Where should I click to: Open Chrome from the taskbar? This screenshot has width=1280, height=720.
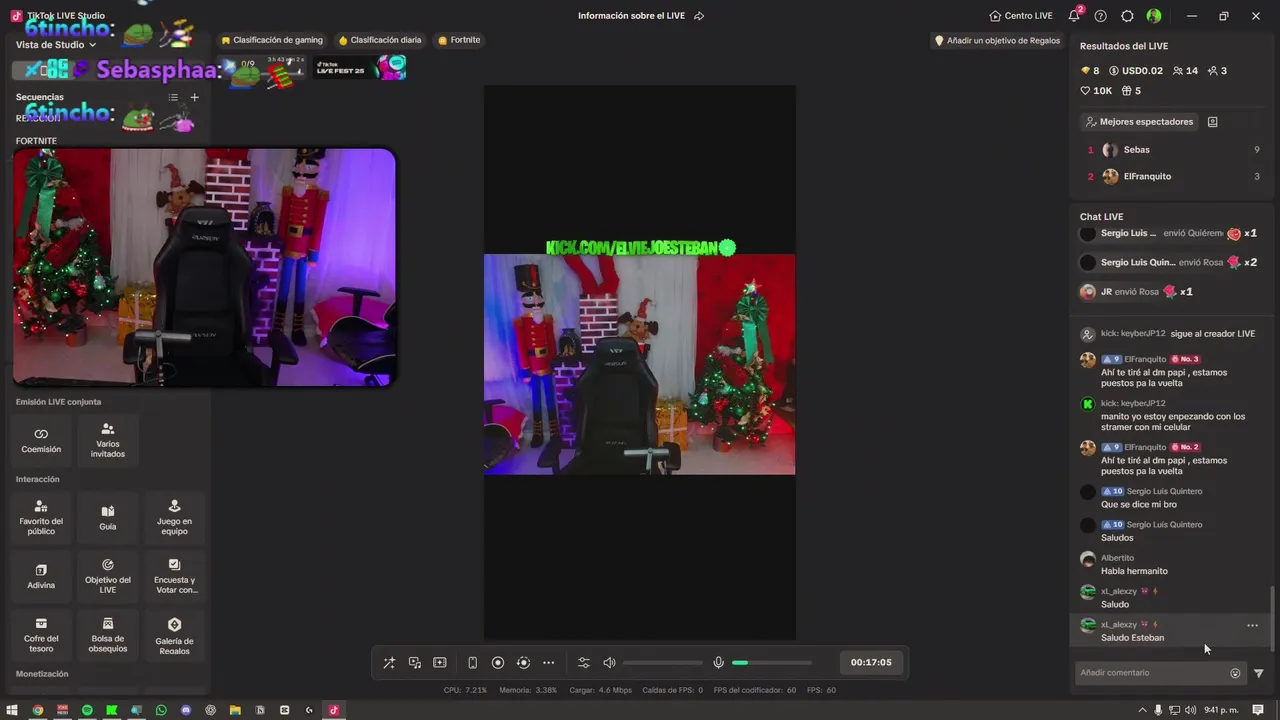(38, 710)
